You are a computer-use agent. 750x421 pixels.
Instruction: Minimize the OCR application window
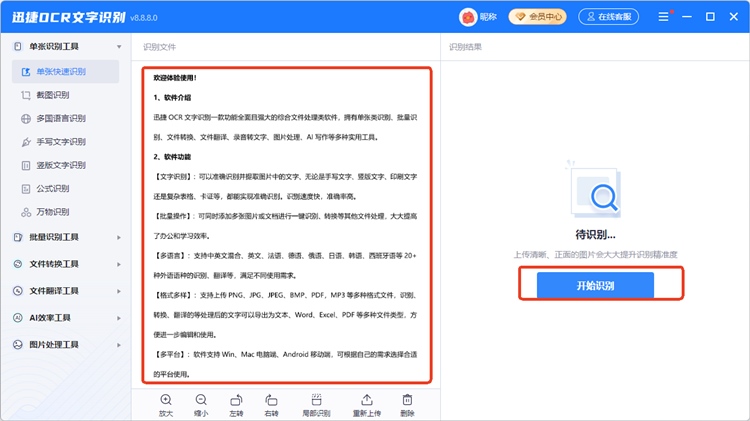pyautogui.click(x=687, y=17)
